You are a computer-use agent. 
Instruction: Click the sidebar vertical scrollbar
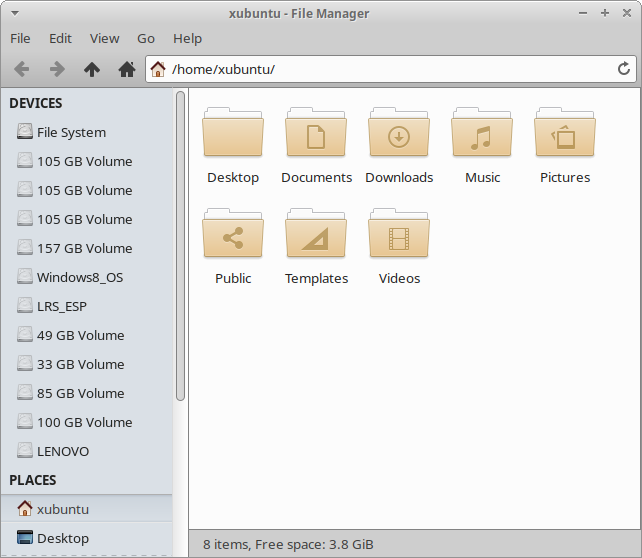point(181,245)
